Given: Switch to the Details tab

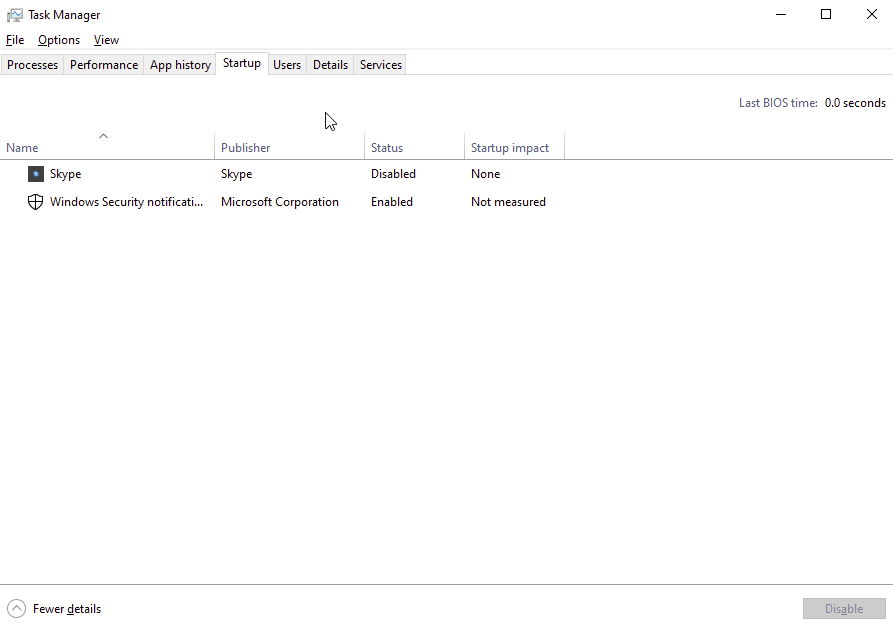Looking at the screenshot, I should 330,65.
